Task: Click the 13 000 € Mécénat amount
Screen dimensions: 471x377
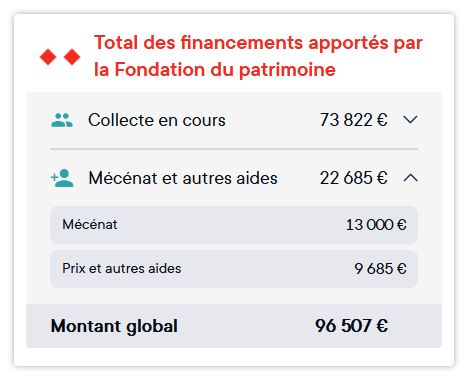Action: coord(376,225)
